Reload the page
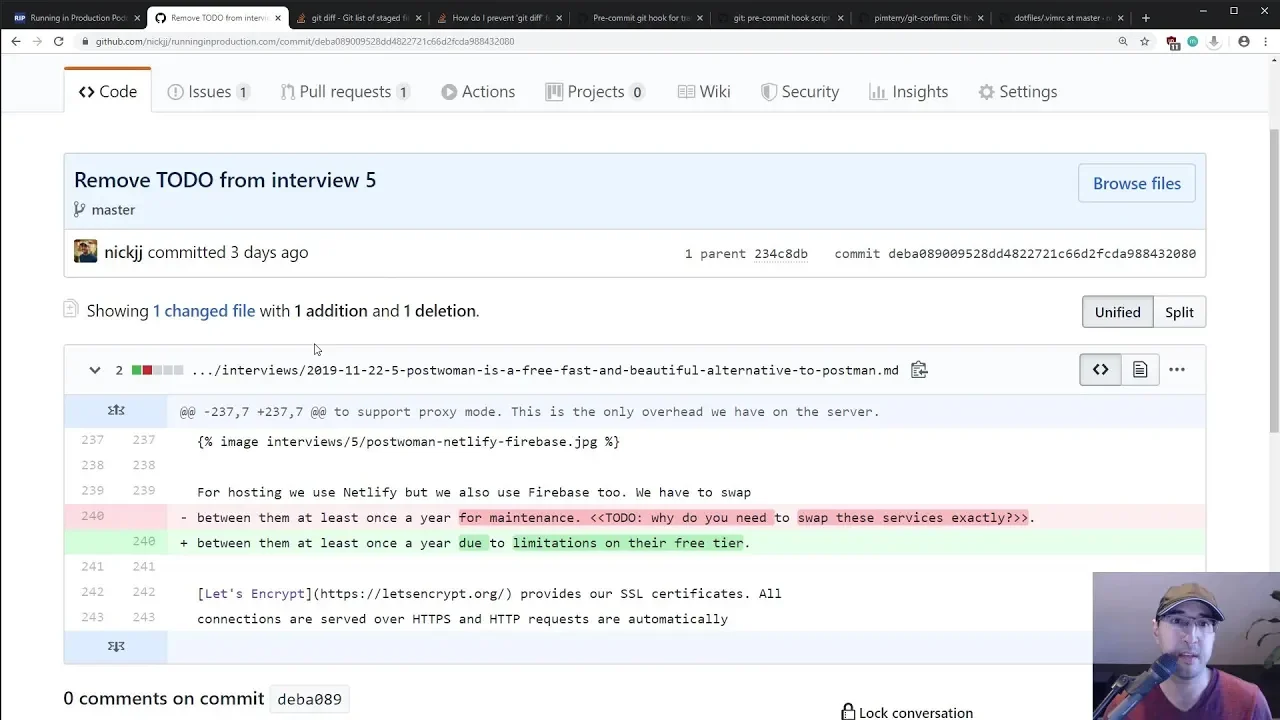This screenshot has height=720, width=1280. (59, 41)
